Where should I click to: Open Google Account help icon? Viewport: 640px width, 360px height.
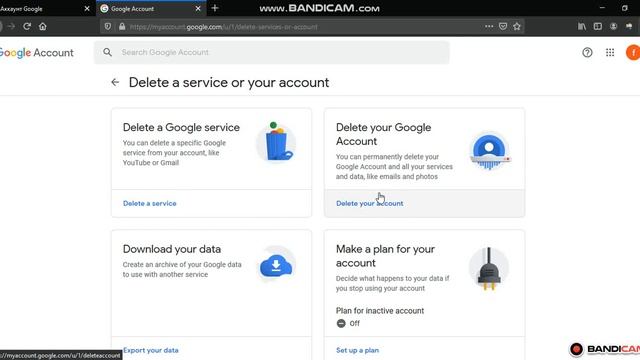[x=587, y=52]
